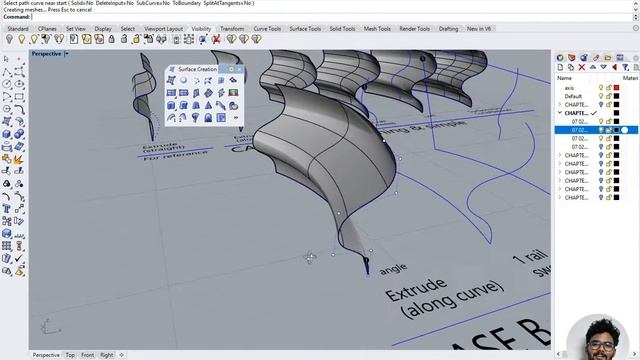This screenshot has height=360, width=640.
Task: Toggle lock icon of Default layer
Action: (609, 96)
